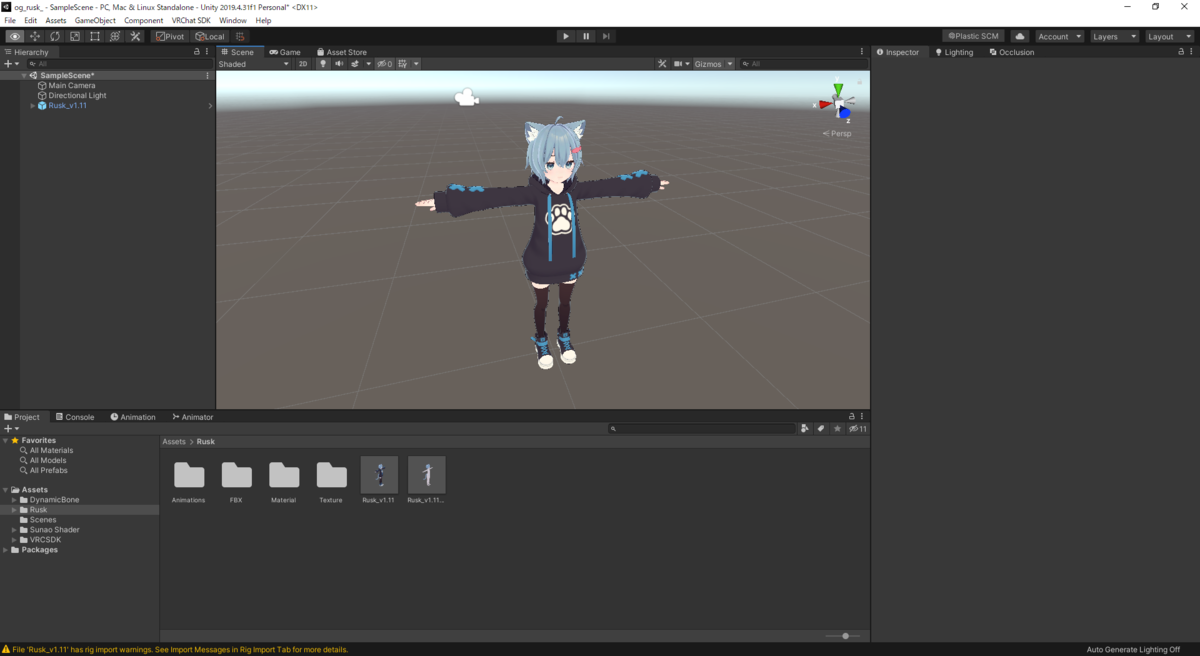Collapse the SampleScene foldout
This screenshot has height=656, width=1200.
pyautogui.click(x=24, y=75)
